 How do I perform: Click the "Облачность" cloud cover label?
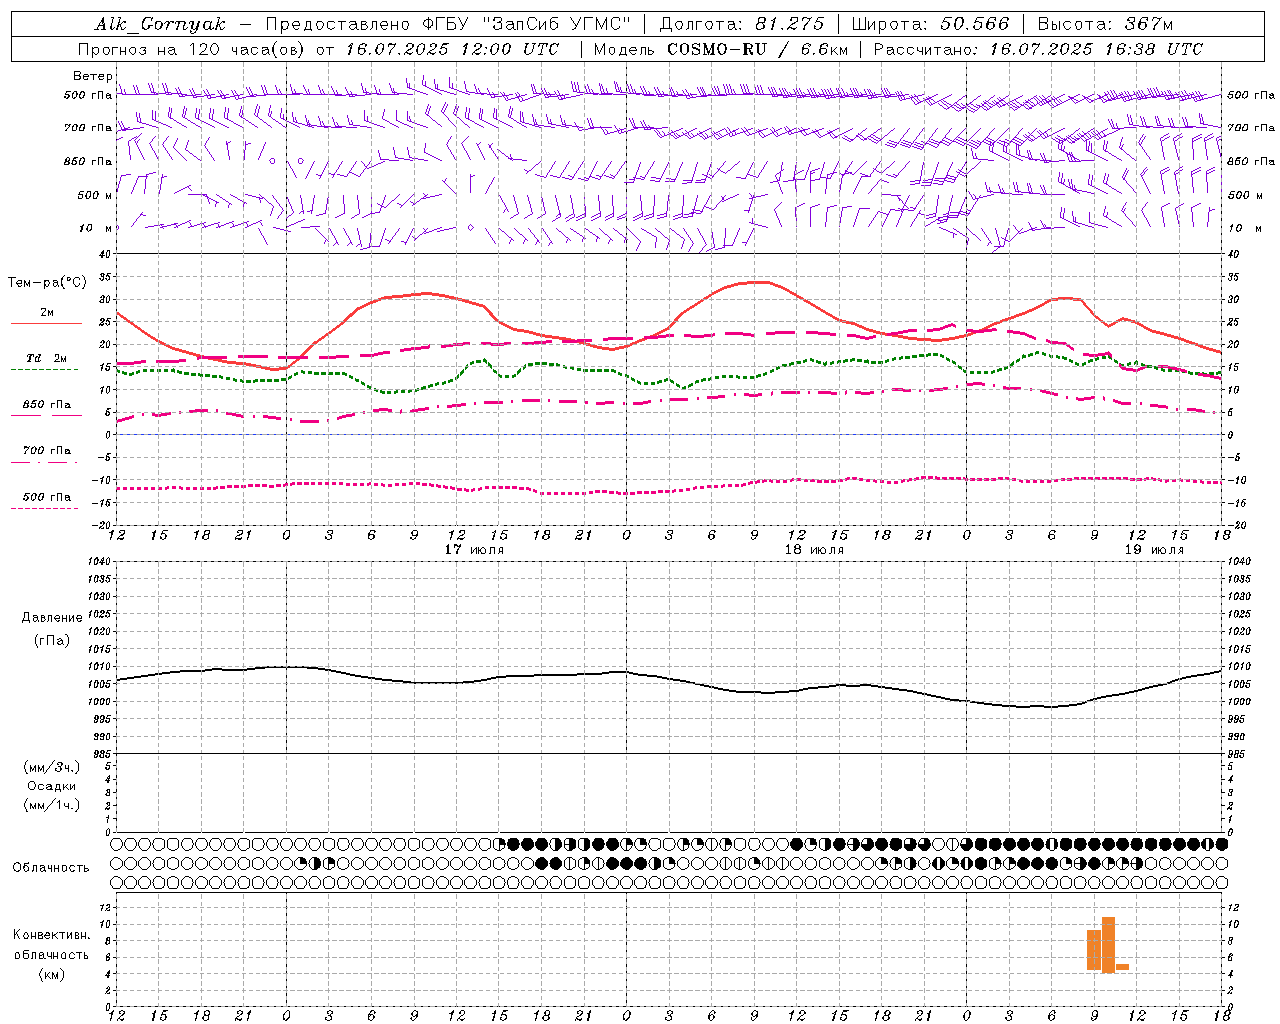pyautogui.click(x=51, y=867)
